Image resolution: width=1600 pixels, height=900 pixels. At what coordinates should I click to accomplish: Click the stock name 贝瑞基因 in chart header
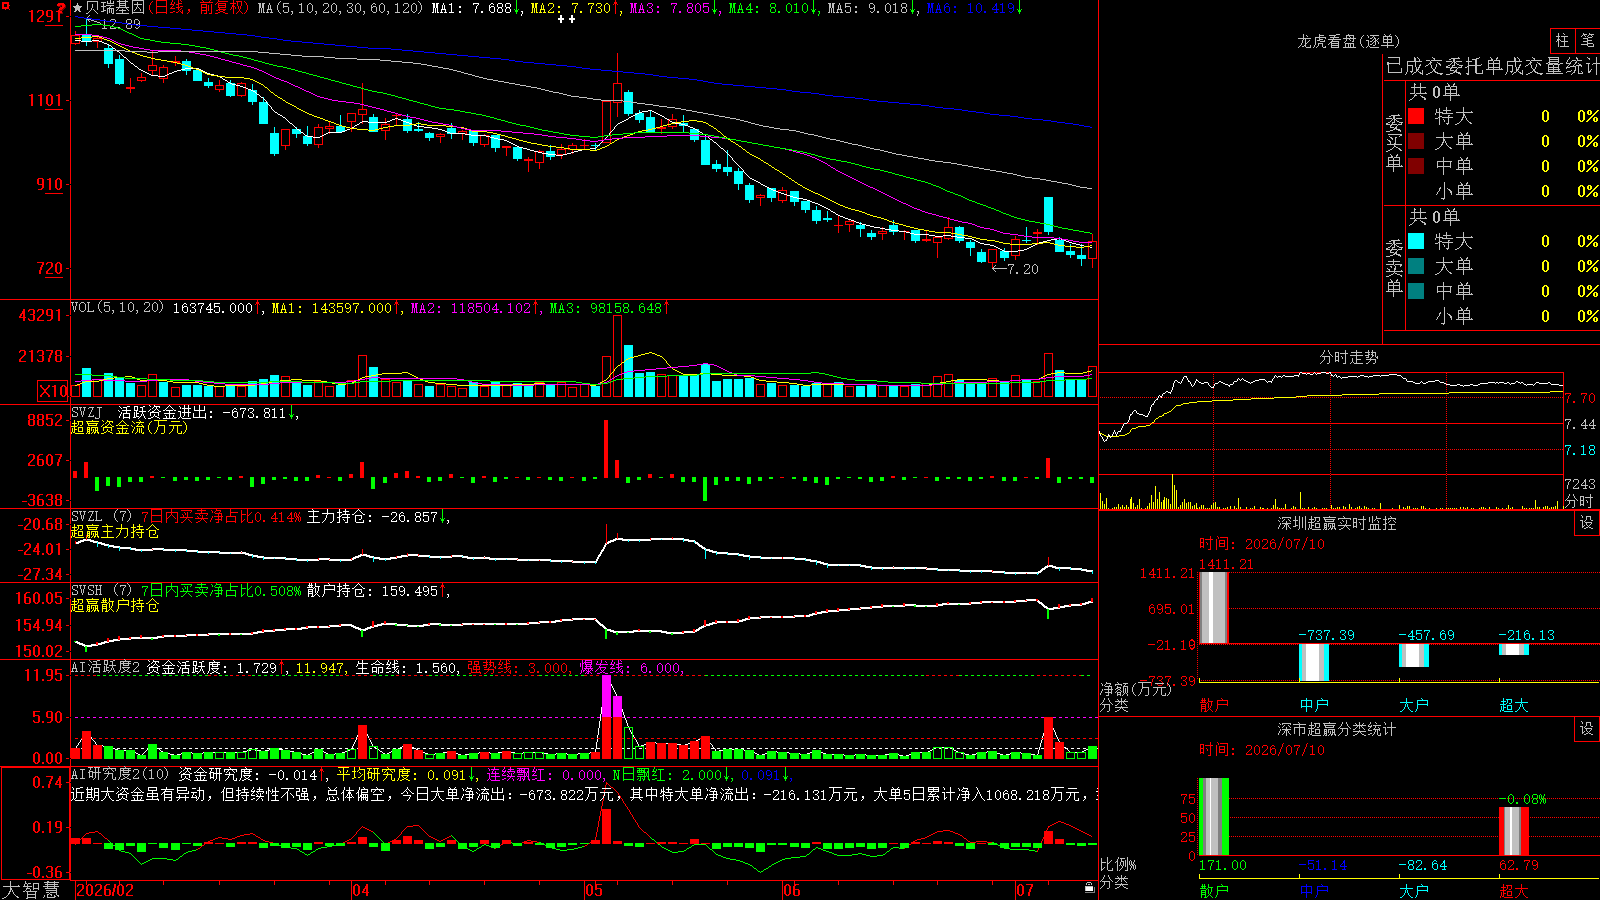point(115,8)
